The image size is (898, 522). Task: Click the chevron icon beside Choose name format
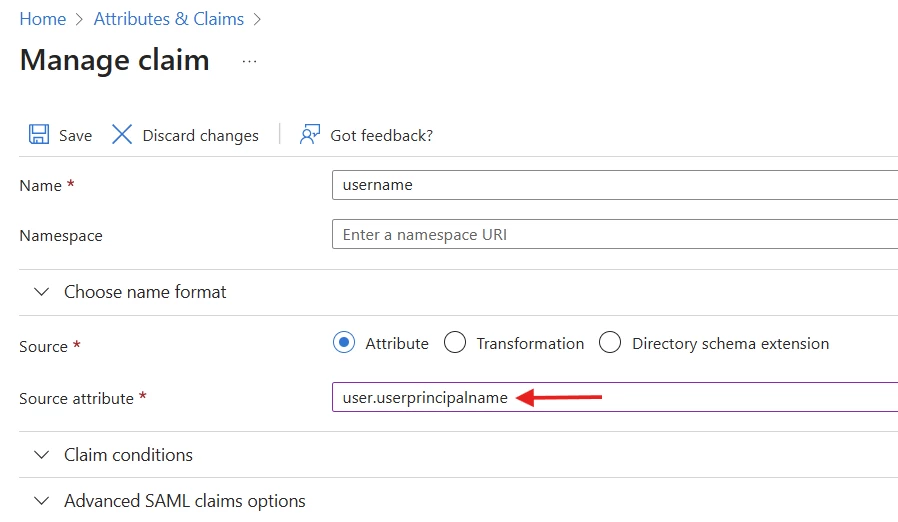point(41,292)
